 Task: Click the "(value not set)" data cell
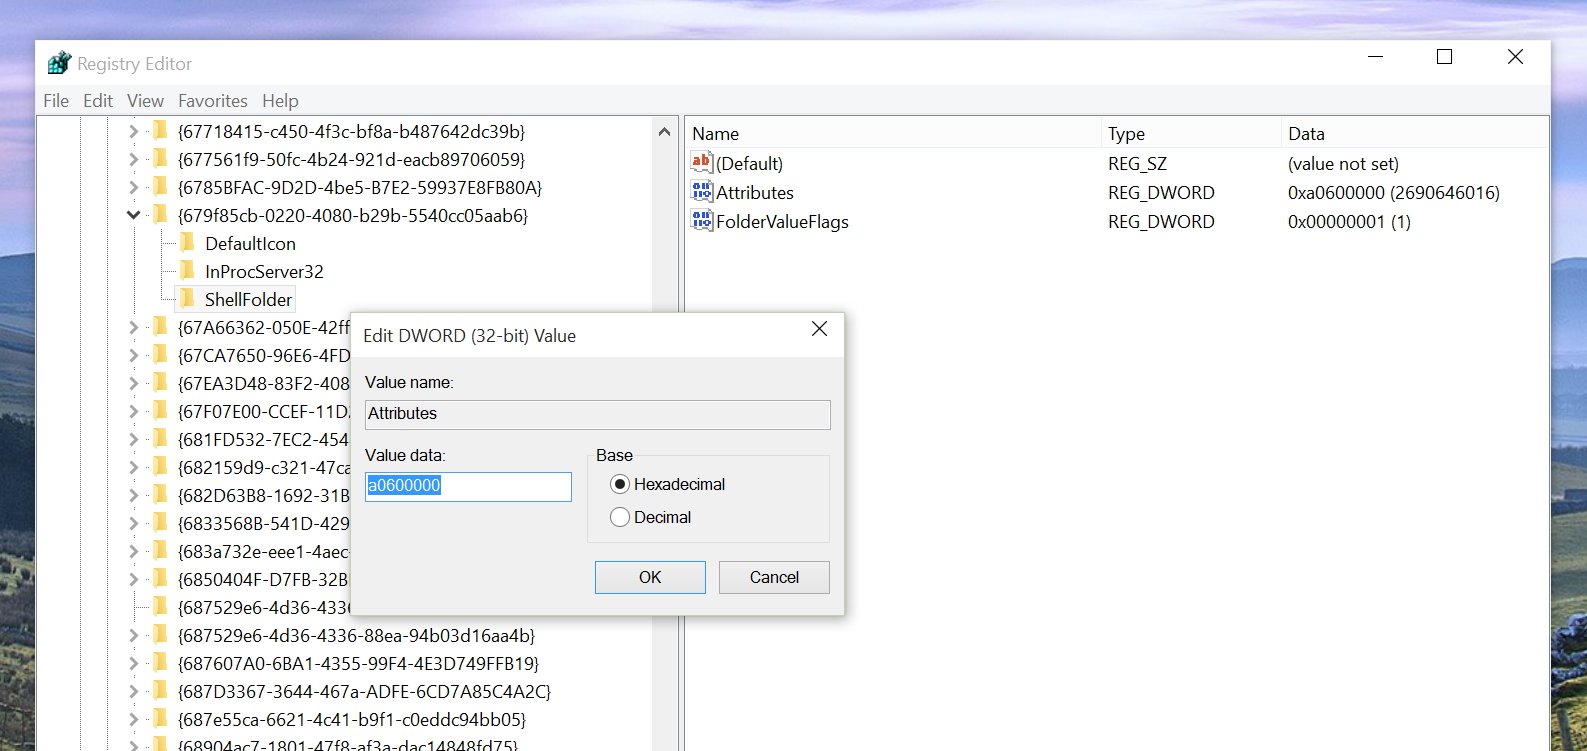1343,163
